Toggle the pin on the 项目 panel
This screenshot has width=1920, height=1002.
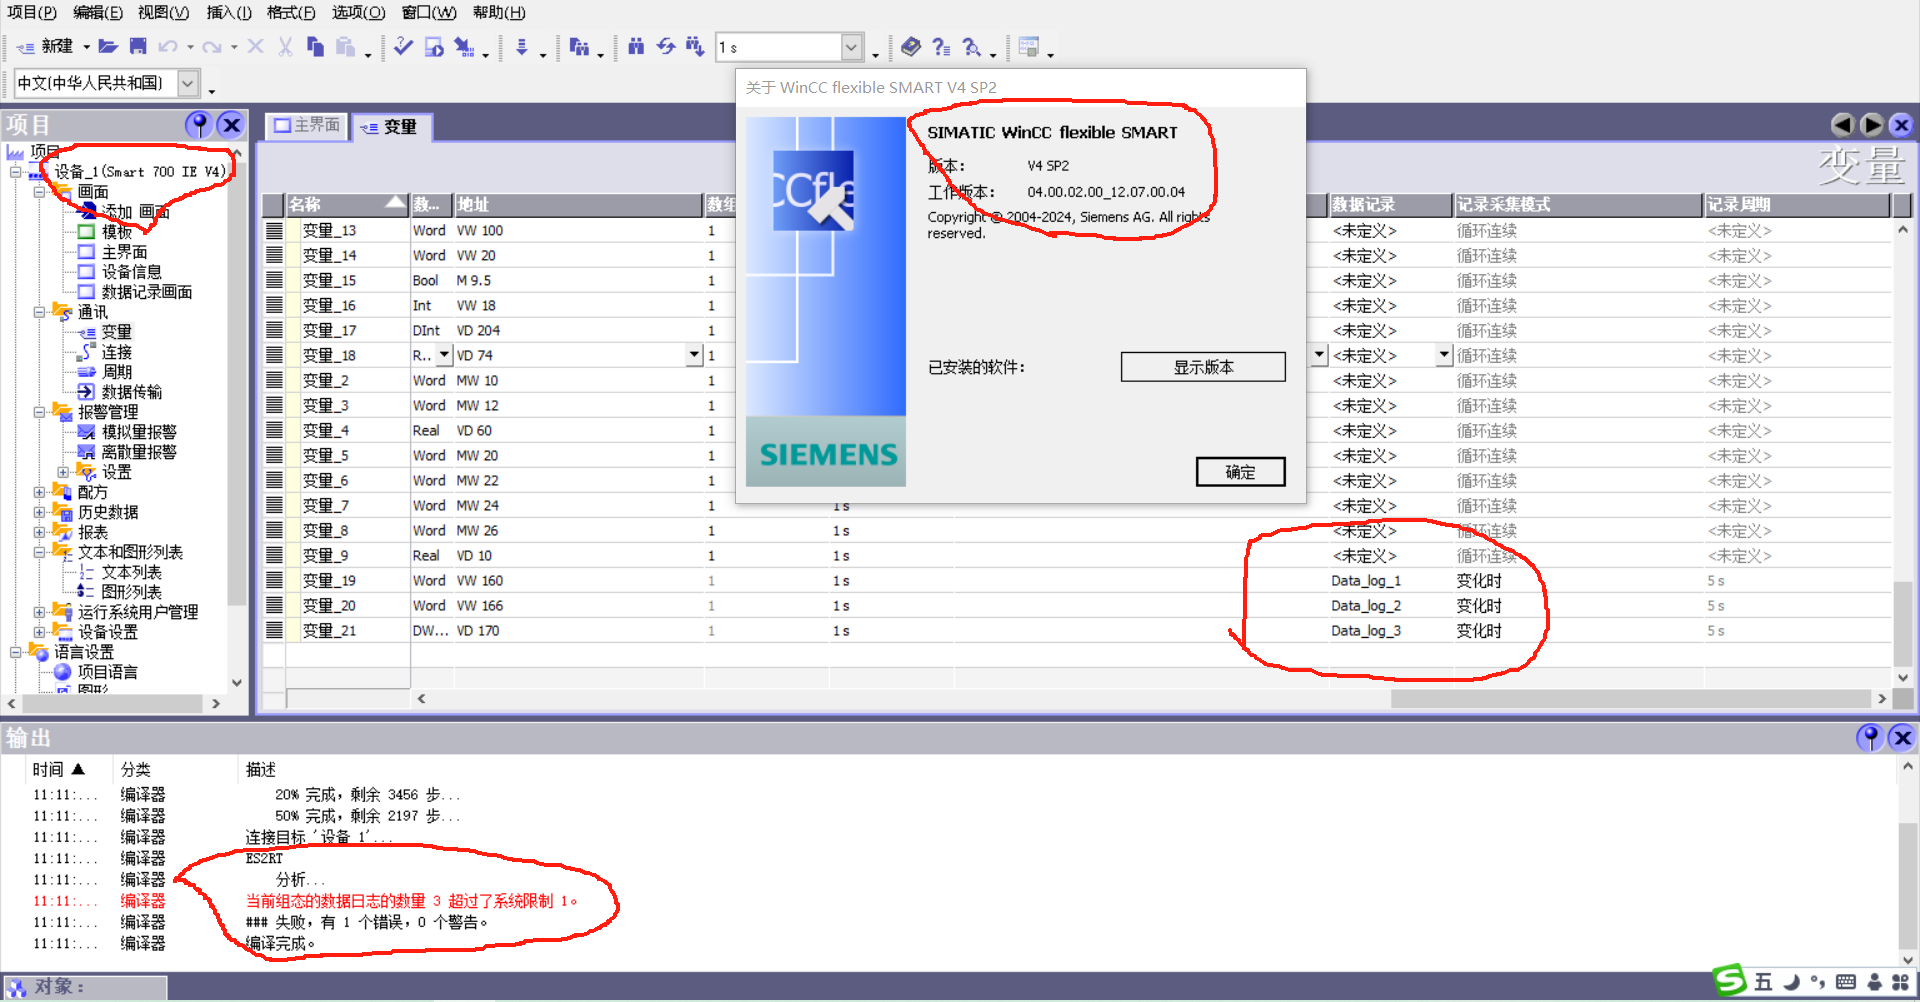199,125
